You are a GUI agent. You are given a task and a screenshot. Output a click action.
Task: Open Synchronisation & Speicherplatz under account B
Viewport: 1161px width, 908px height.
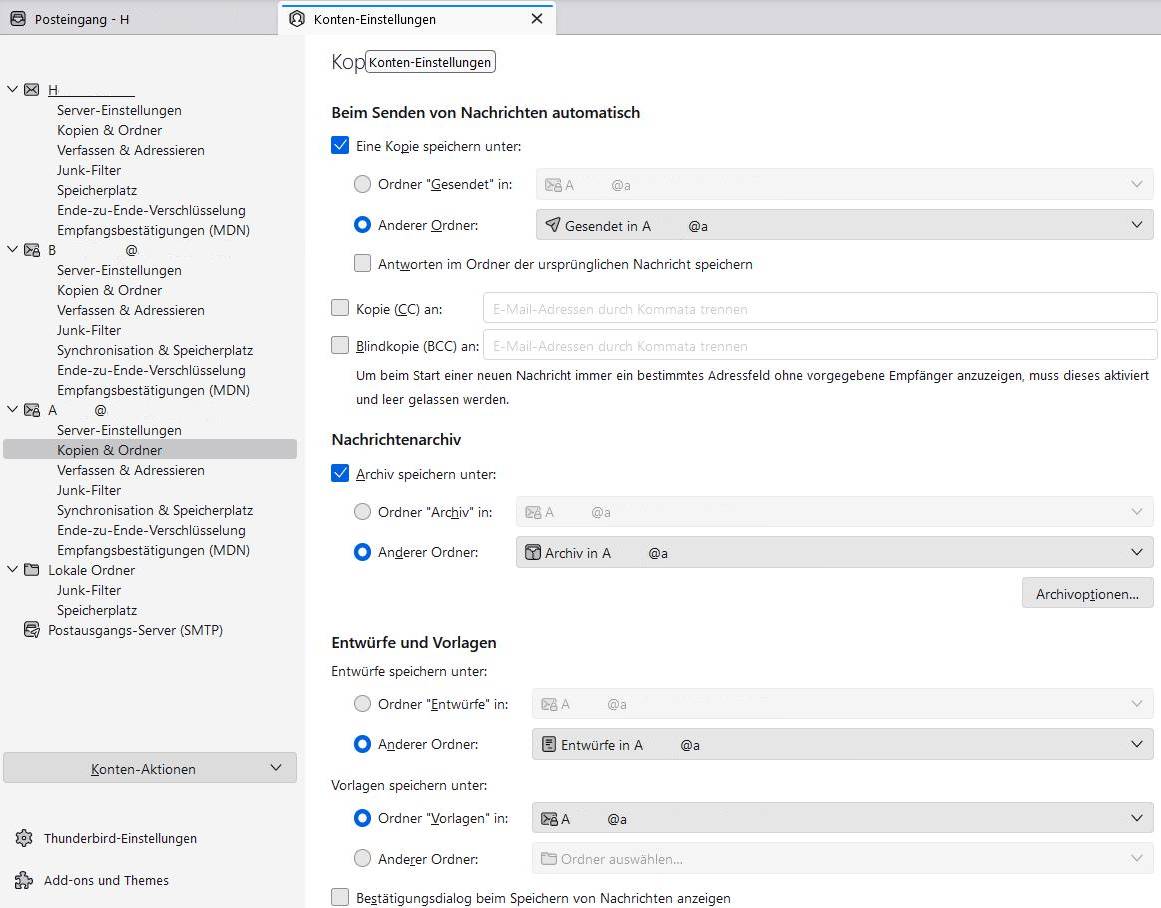point(155,350)
